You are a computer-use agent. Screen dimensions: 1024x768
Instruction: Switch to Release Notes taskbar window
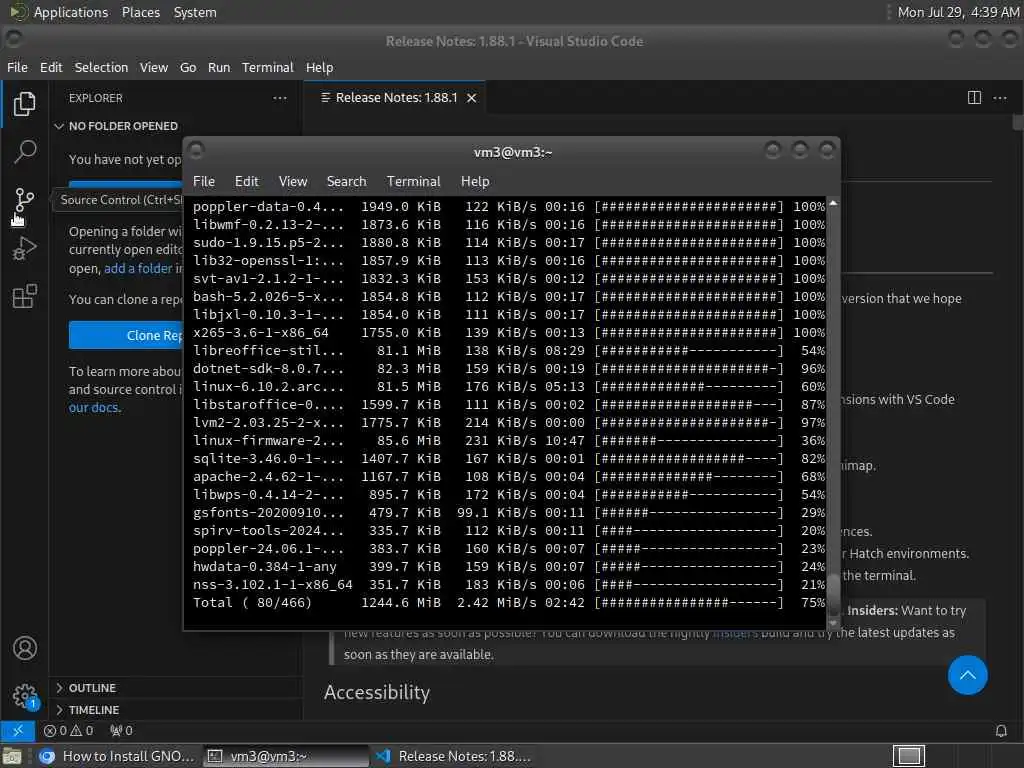point(454,756)
